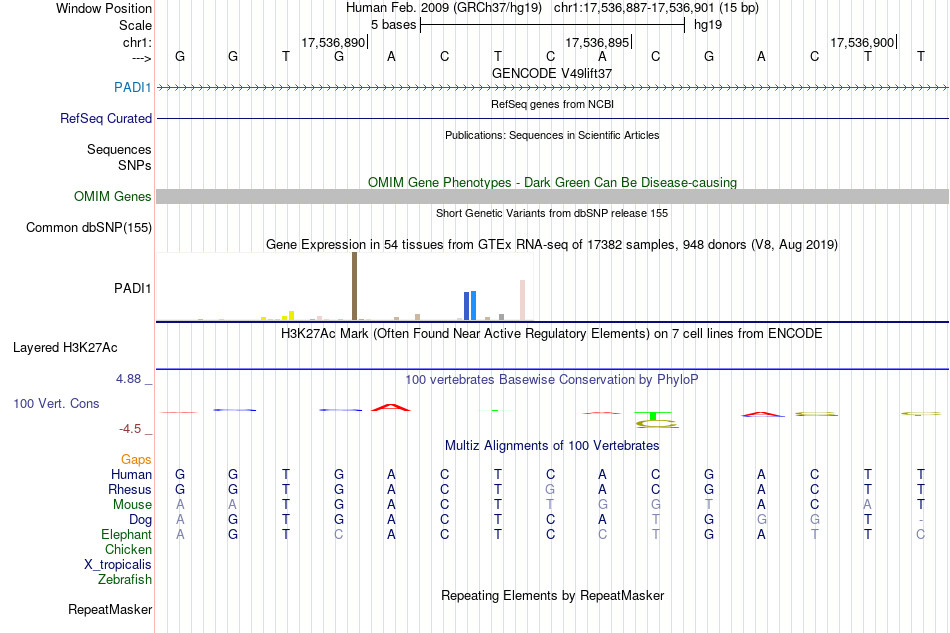The image size is (950, 633).
Task: Click coordinate marker 17,536,900
Action: [x=862, y=42]
